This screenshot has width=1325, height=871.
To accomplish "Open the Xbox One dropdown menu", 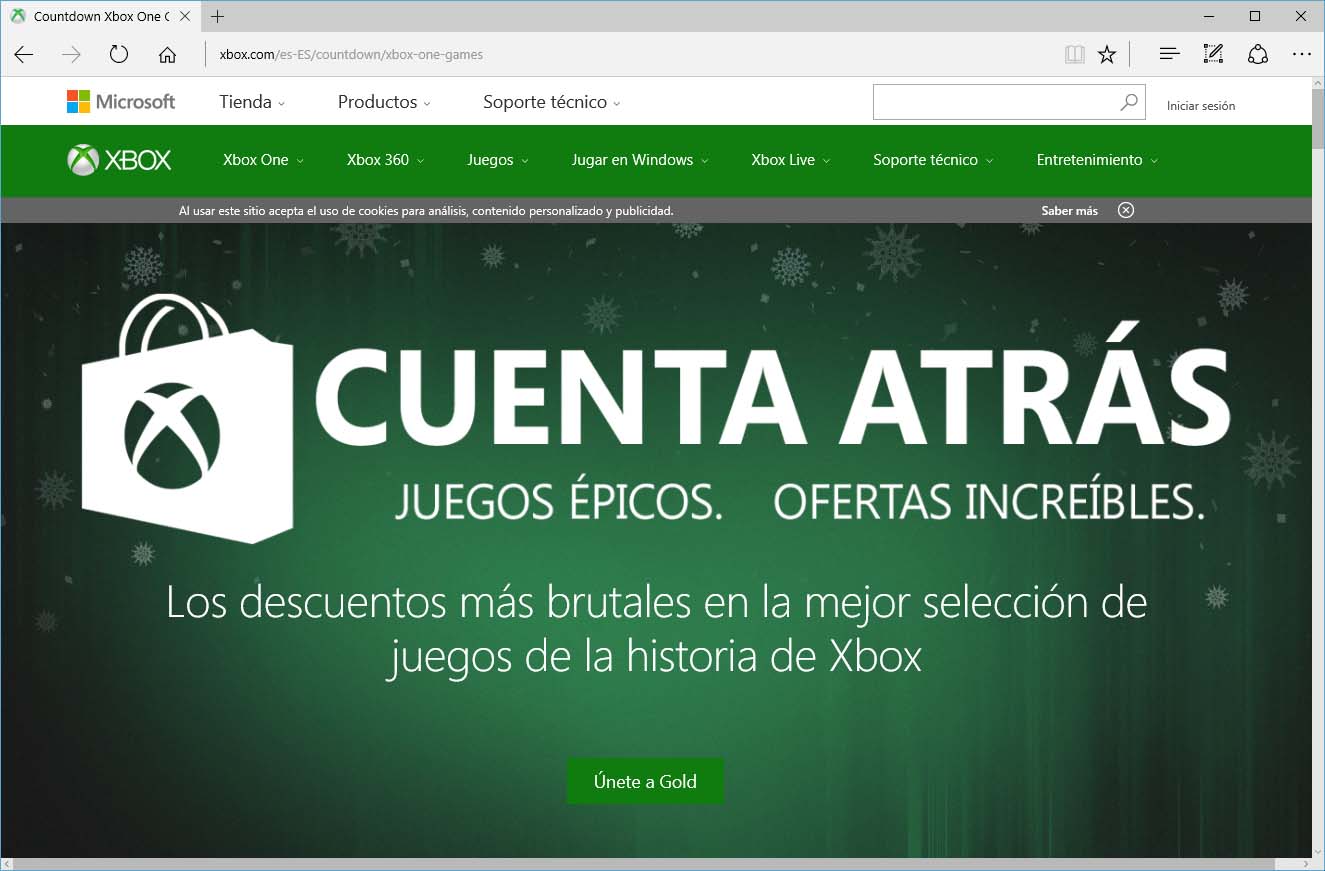I will tap(263, 160).
